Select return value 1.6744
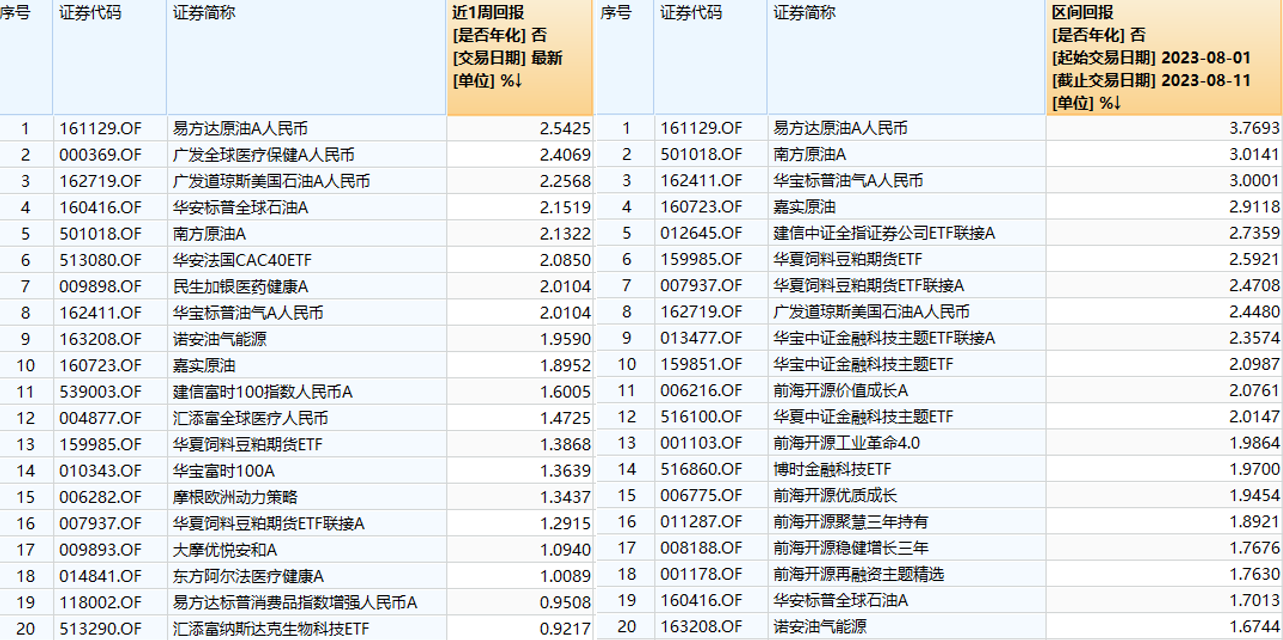1283x640 pixels. pos(1253,626)
